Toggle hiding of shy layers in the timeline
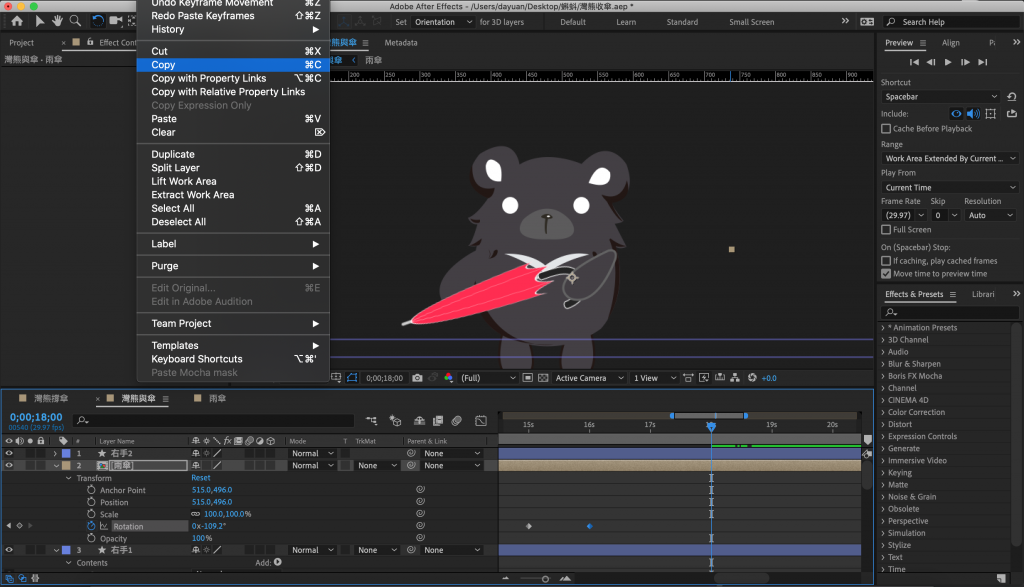The height and width of the screenshot is (587, 1024). point(420,421)
